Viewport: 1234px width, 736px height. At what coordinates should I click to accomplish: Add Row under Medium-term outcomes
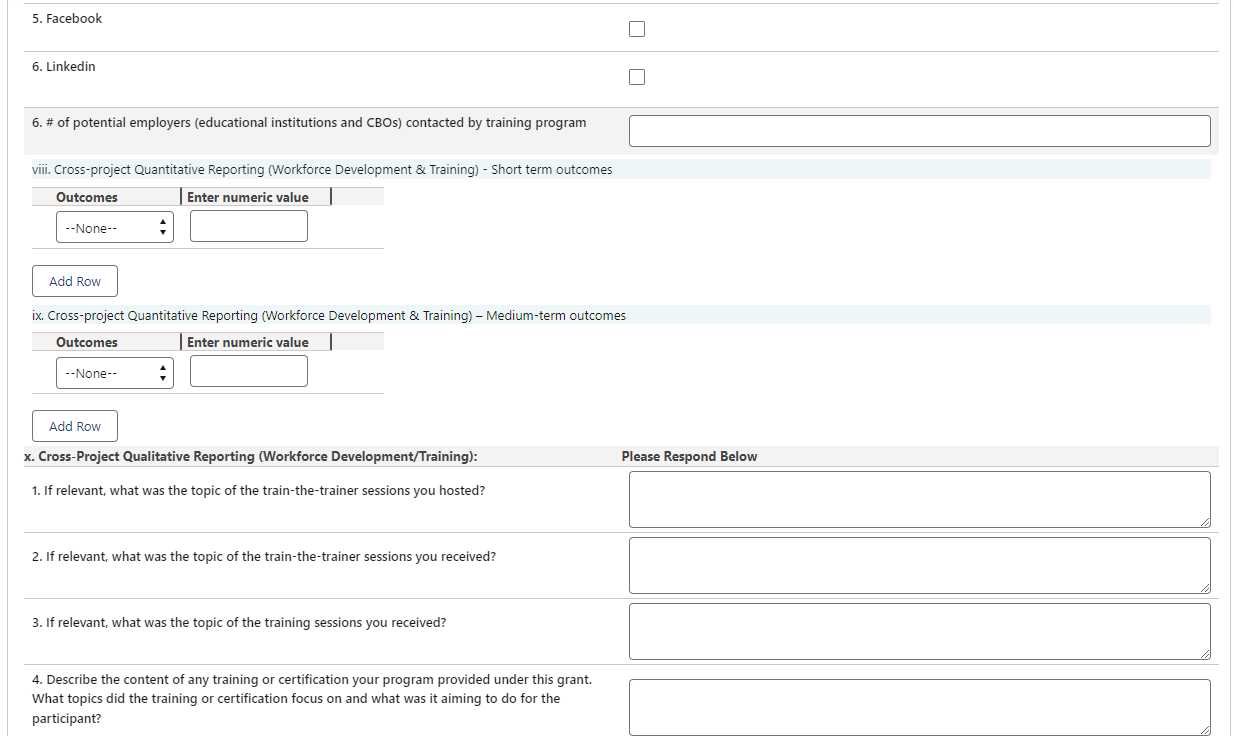[x=75, y=426]
